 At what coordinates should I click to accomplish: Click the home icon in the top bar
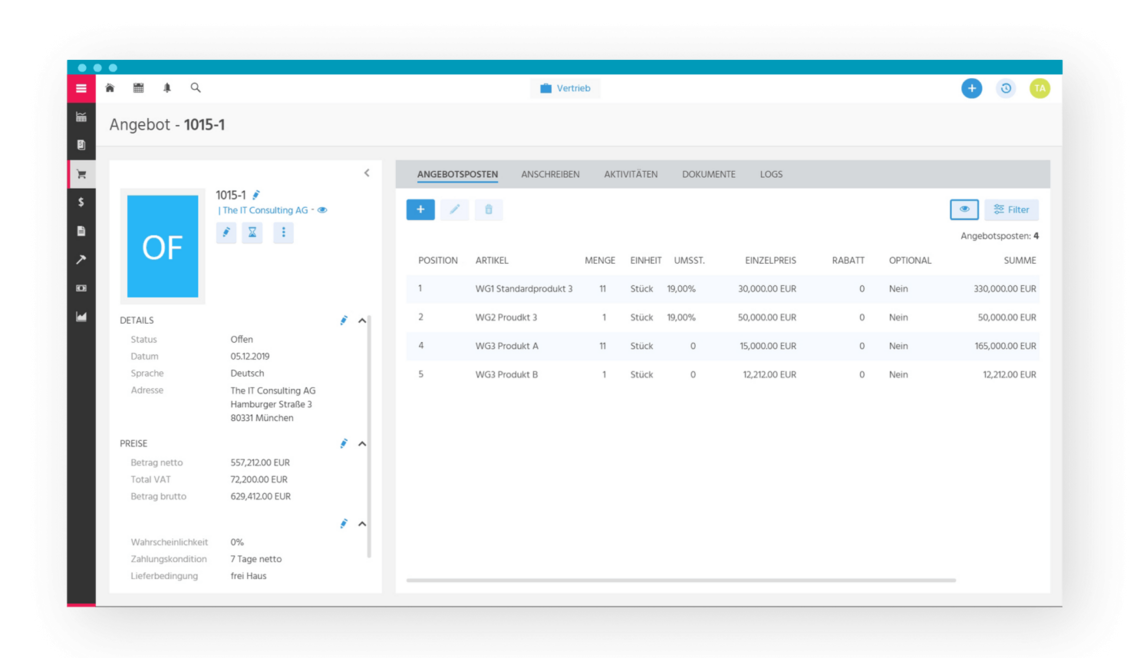coord(110,88)
